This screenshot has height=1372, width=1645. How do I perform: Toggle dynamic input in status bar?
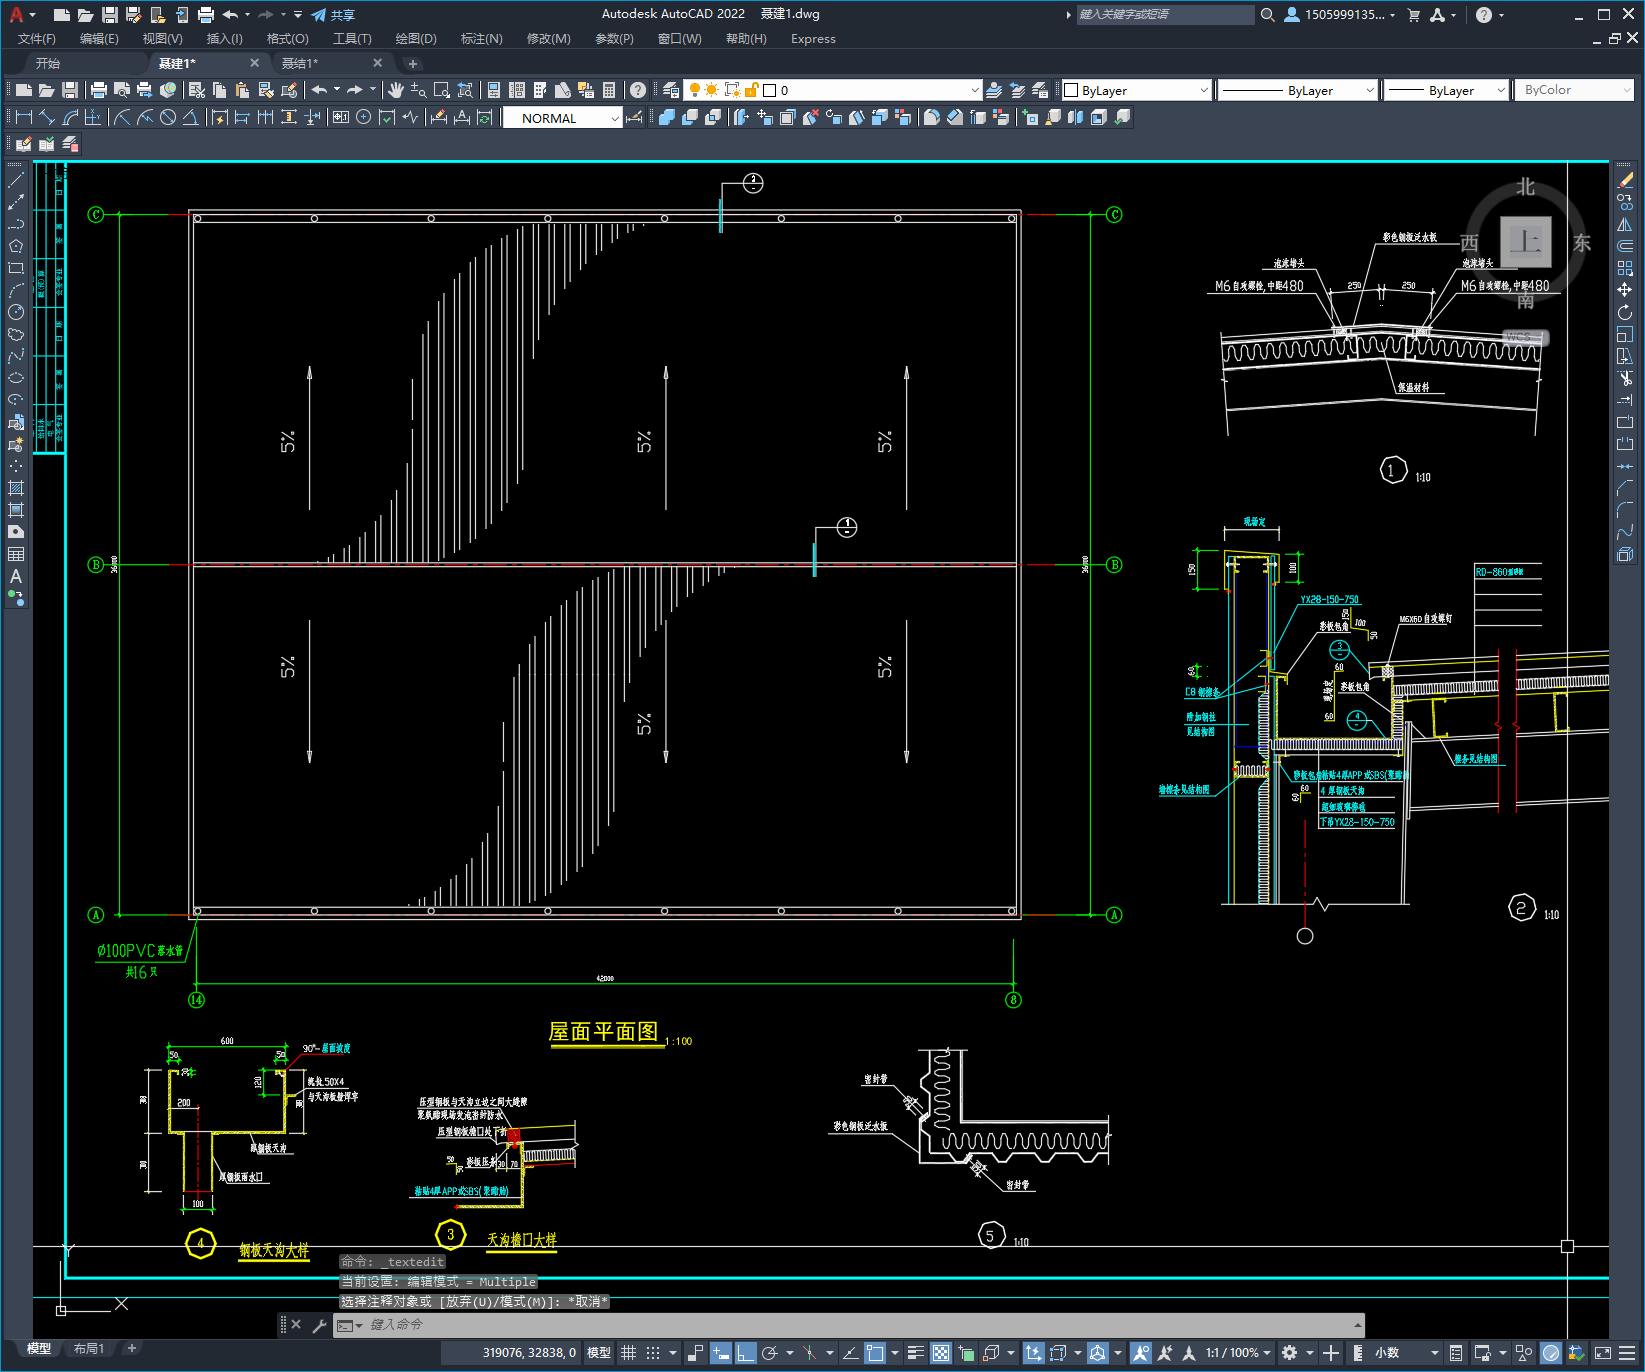click(x=720, y=1353)
